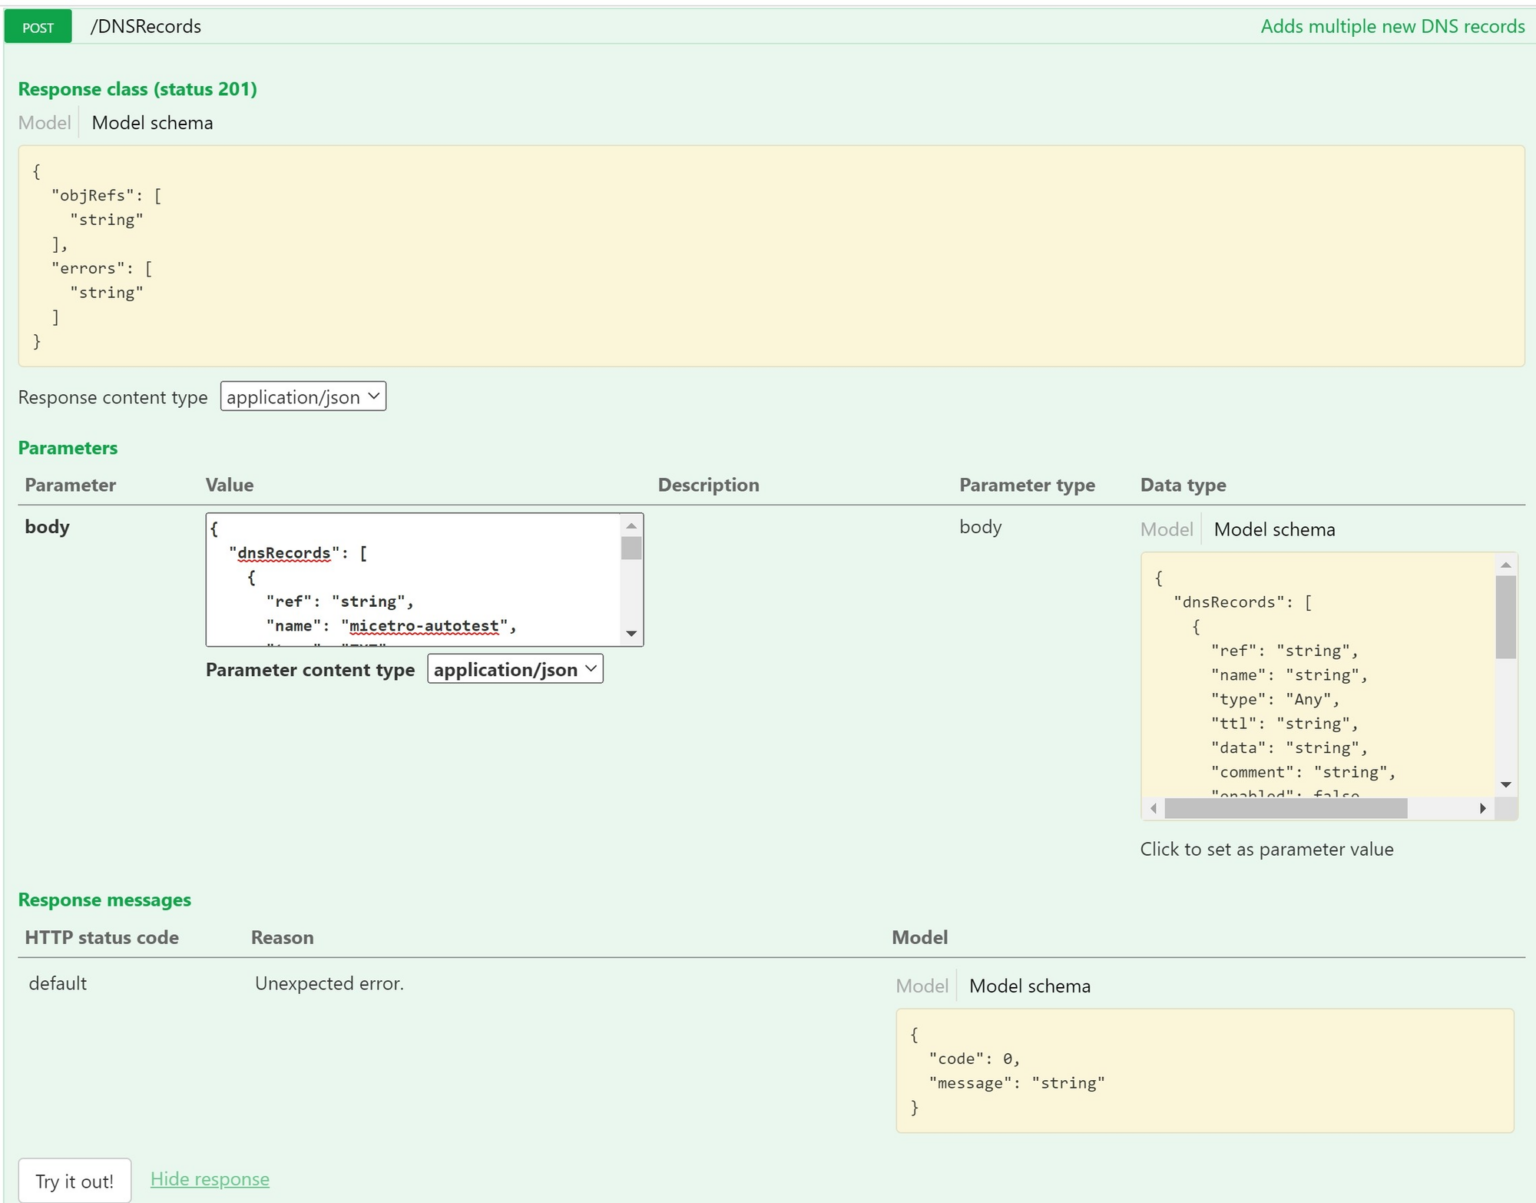Image resolution: width=1536 pixels, height=1203 pixels.
Task: Click the Try it out! button
Action: point(72,1179)
